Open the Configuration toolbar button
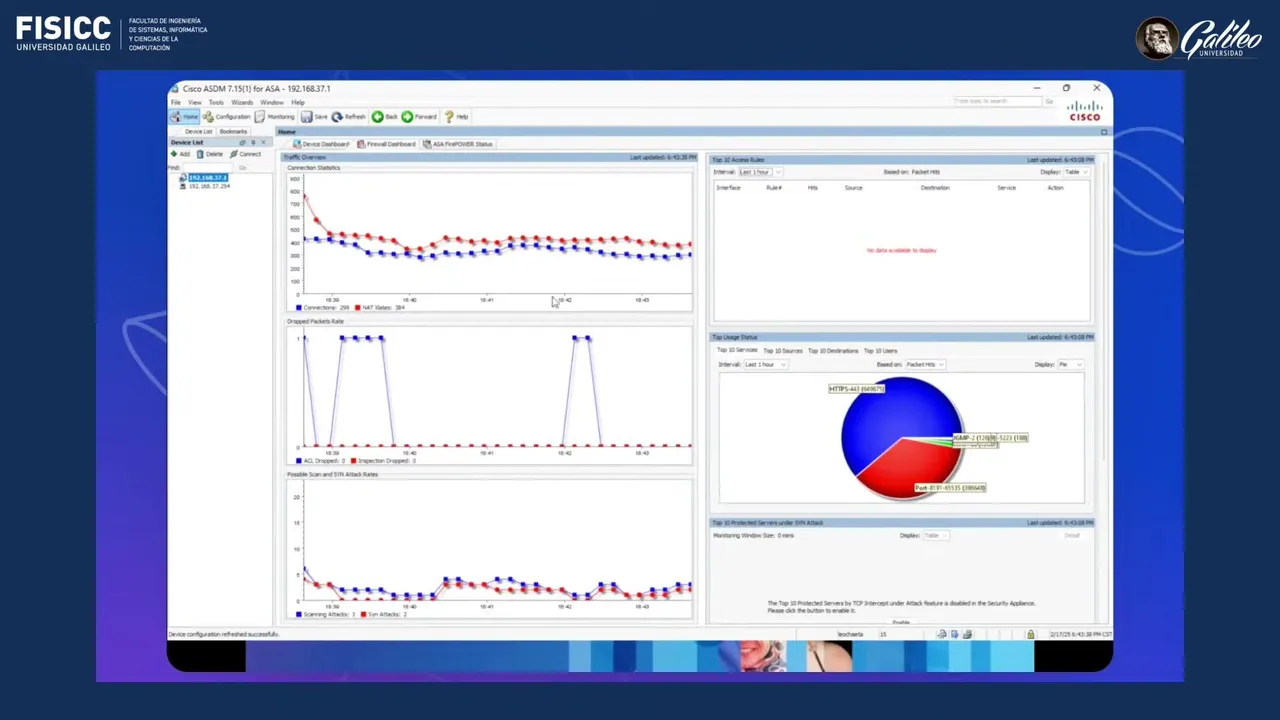Image resolution: width=1280 pixels, height=720 pixels. click(x=227, y=117)
